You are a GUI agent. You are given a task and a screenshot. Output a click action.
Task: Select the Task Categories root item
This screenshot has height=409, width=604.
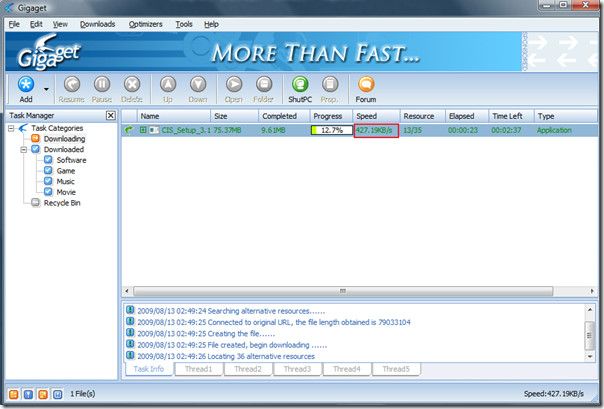click(57, 128)
